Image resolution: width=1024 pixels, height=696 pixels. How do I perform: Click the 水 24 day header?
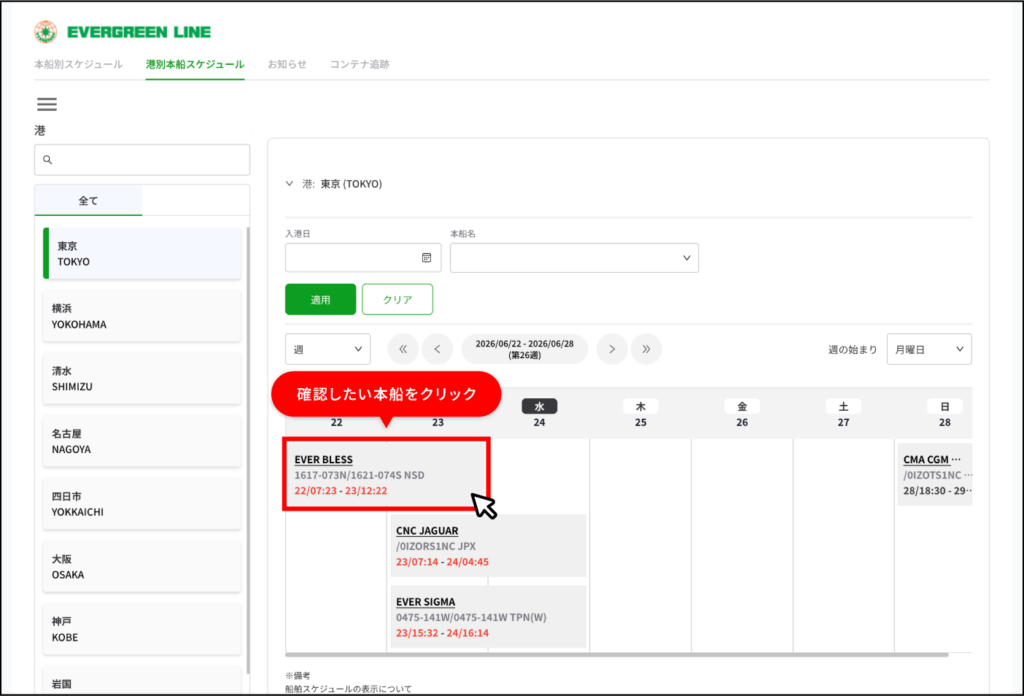pyautogui.click(x=539, y=413)
